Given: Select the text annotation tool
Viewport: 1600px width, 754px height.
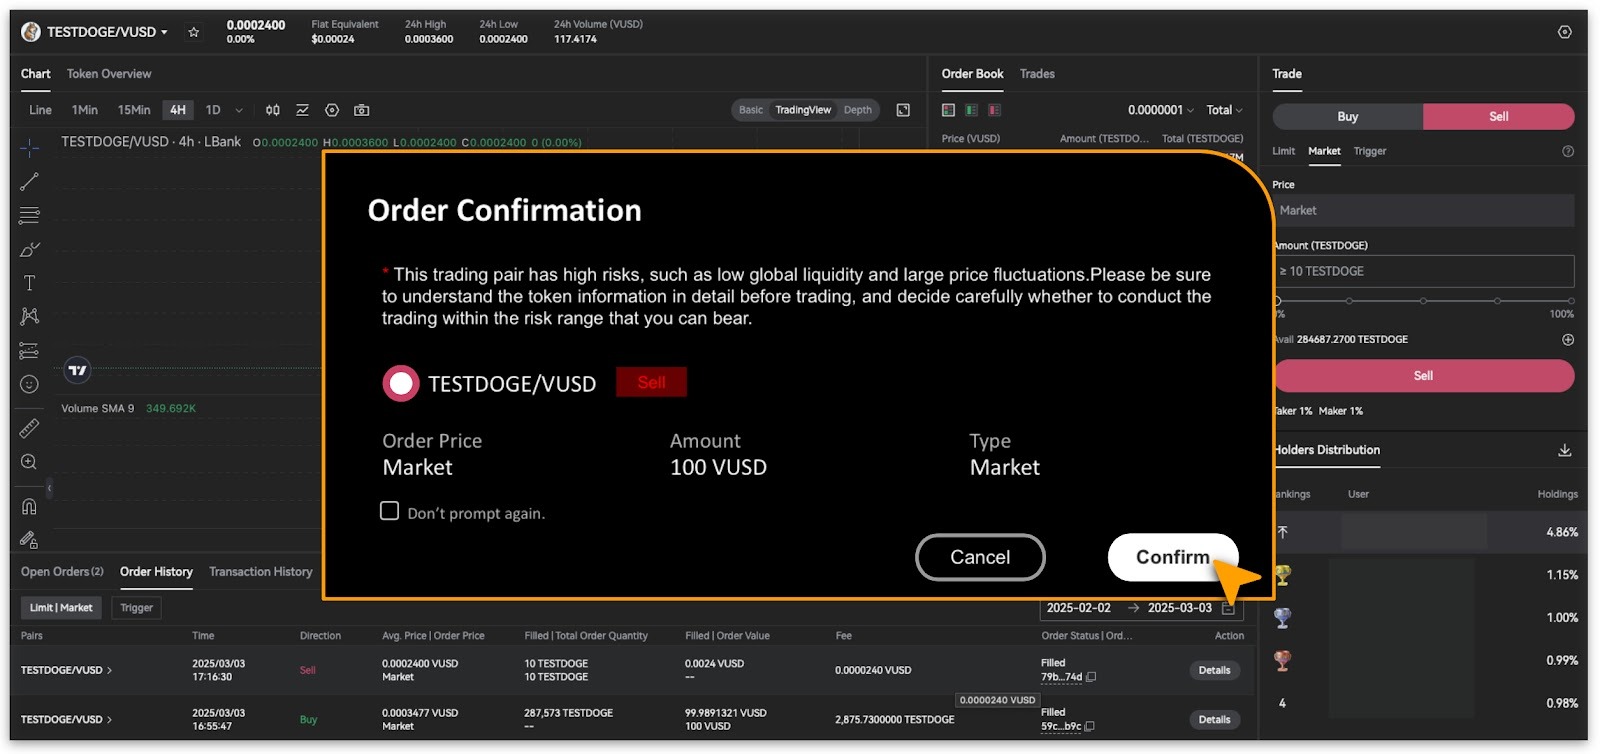Looking at the screenshot, I should tap(30, 283).
